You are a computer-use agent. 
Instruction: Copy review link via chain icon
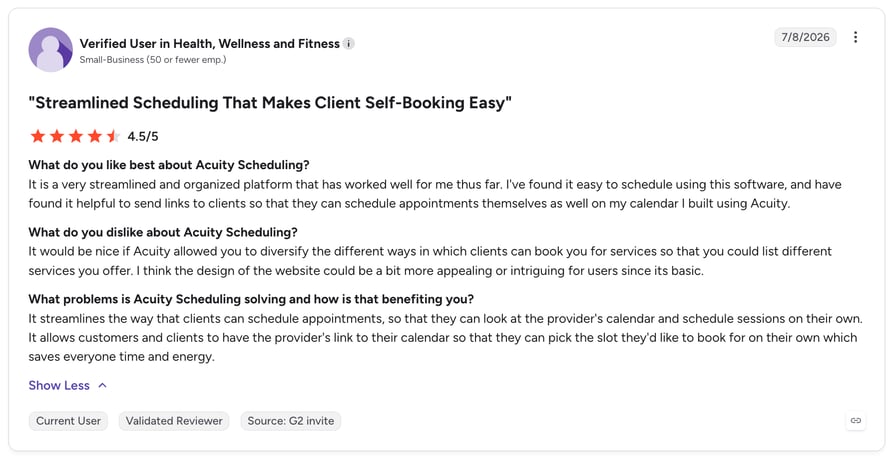(856, 421)
